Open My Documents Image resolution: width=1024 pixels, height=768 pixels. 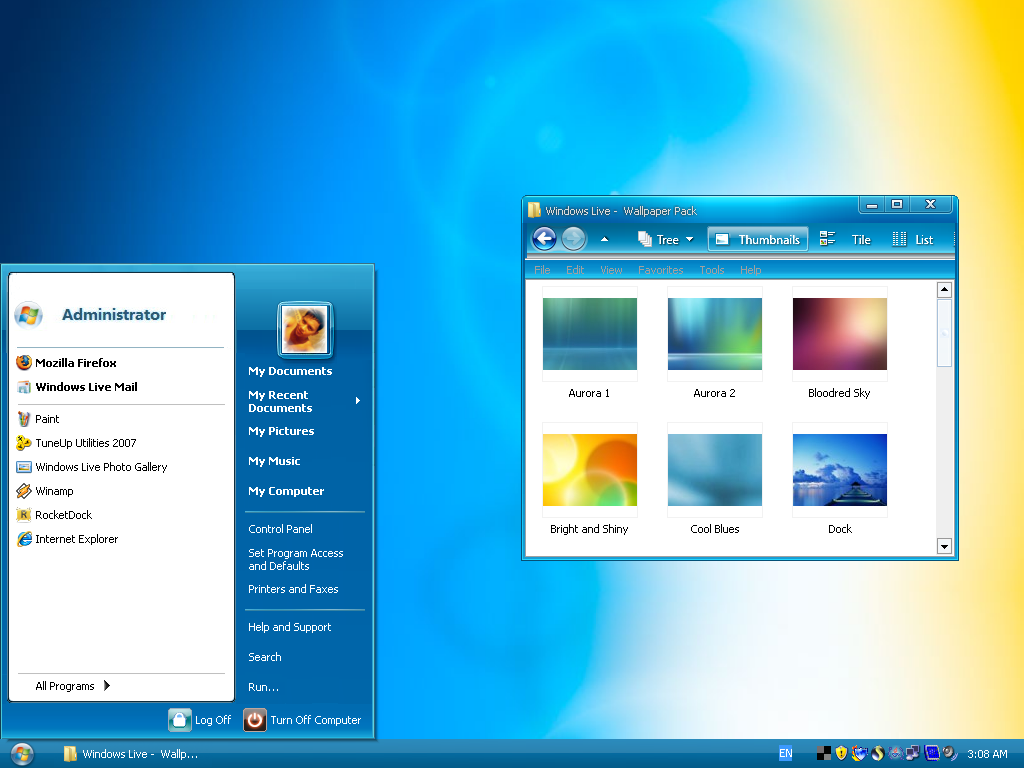[x=290, y=371]
